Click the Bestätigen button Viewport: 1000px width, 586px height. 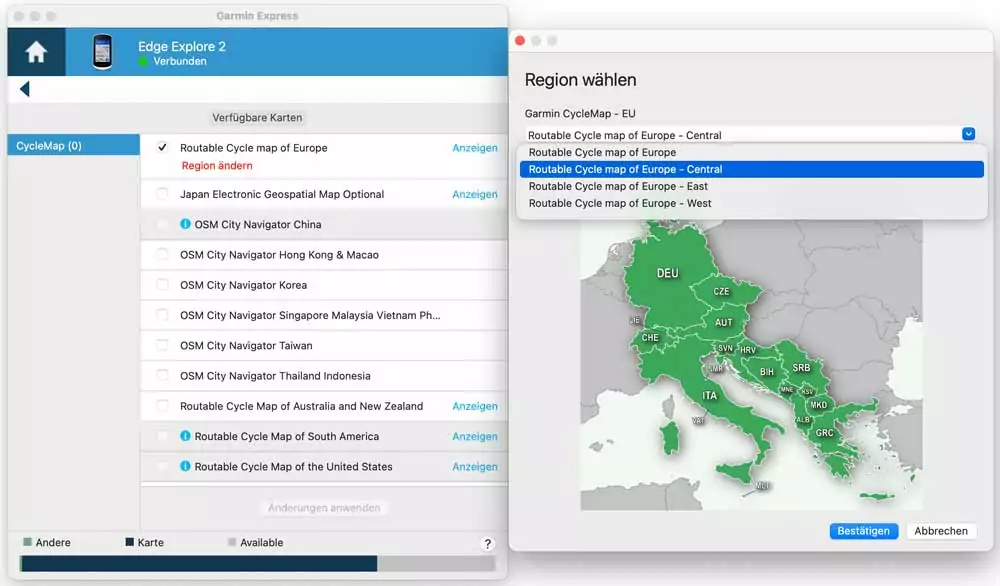[864, 531]
